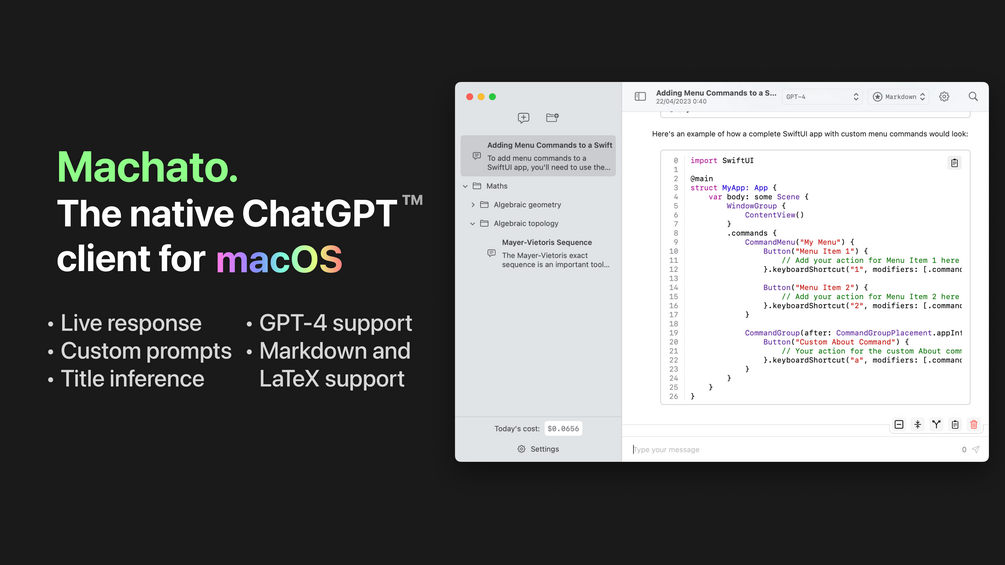Click the Type your message input field

click(795, 450)
